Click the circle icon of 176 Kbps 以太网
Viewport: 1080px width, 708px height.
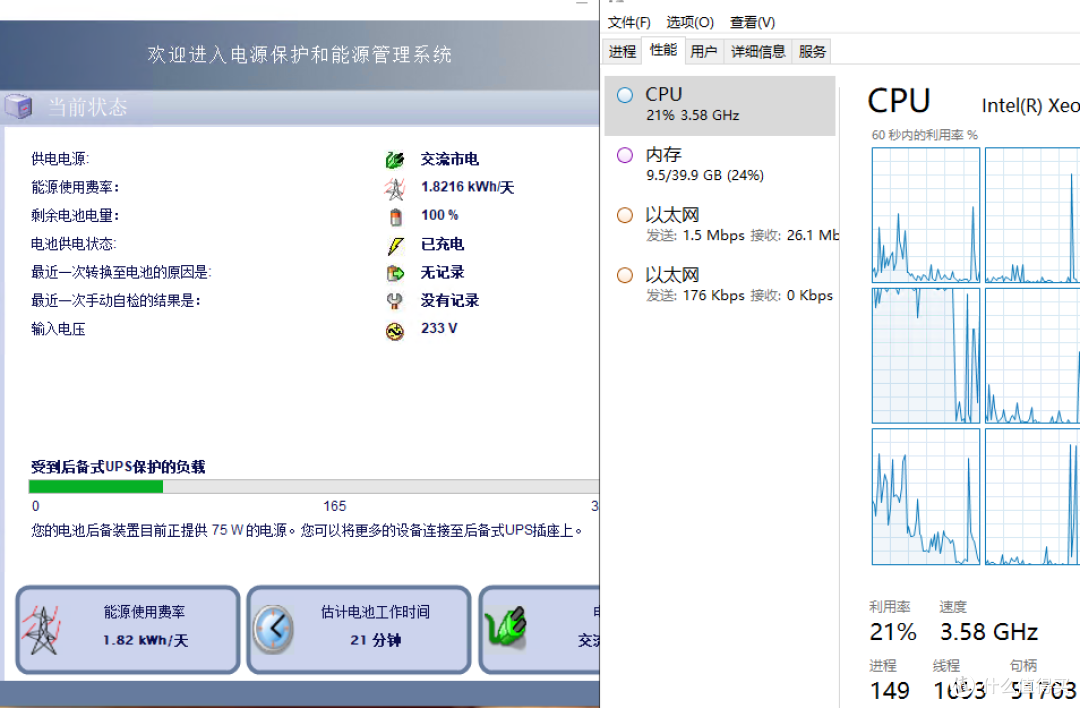point(625,275)
